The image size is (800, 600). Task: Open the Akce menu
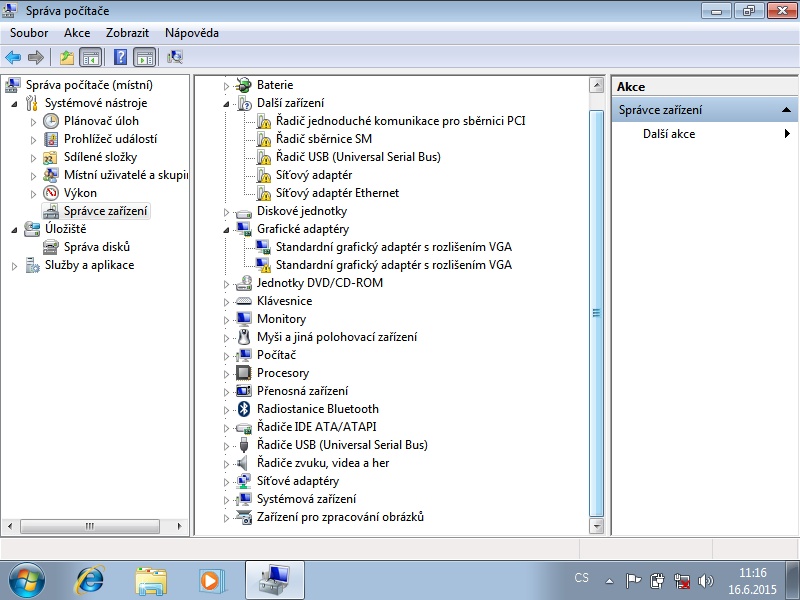pos(77,33)
